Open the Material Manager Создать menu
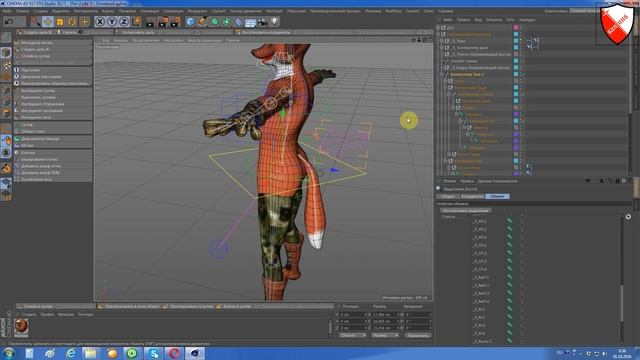This screenshot has height=360, width=640. [x=29, y=314]
